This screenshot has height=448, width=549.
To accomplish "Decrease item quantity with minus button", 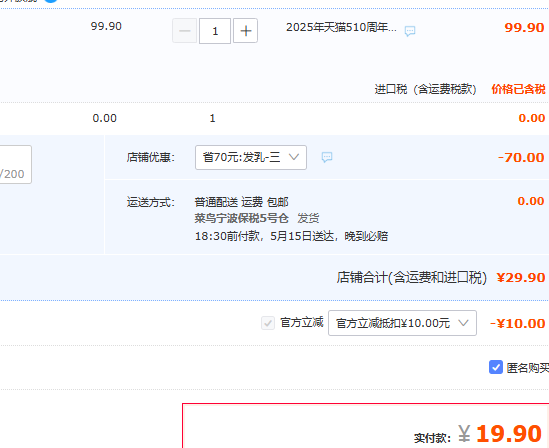I will (x=185, y=31).
